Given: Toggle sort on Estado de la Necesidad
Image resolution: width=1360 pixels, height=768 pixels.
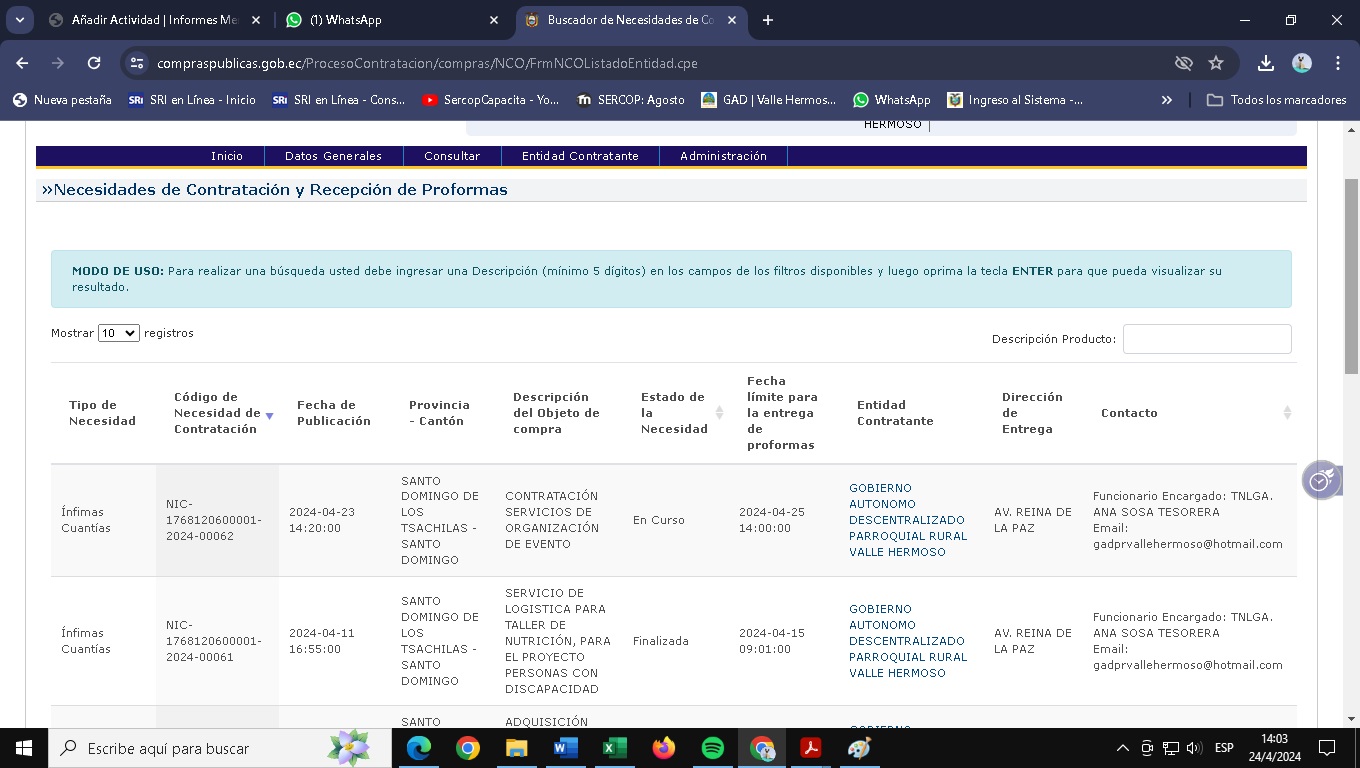Looking at the screenshot, I should (x=719, y=413).
